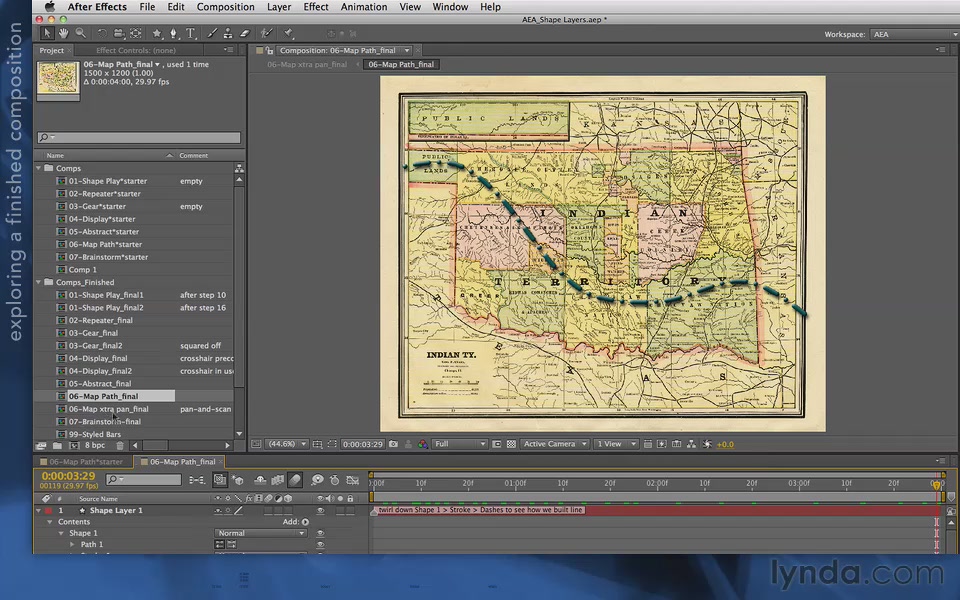
Task: Toggle Pixel Aspect Ratio Correction icon
Action: tap(647, 444)
